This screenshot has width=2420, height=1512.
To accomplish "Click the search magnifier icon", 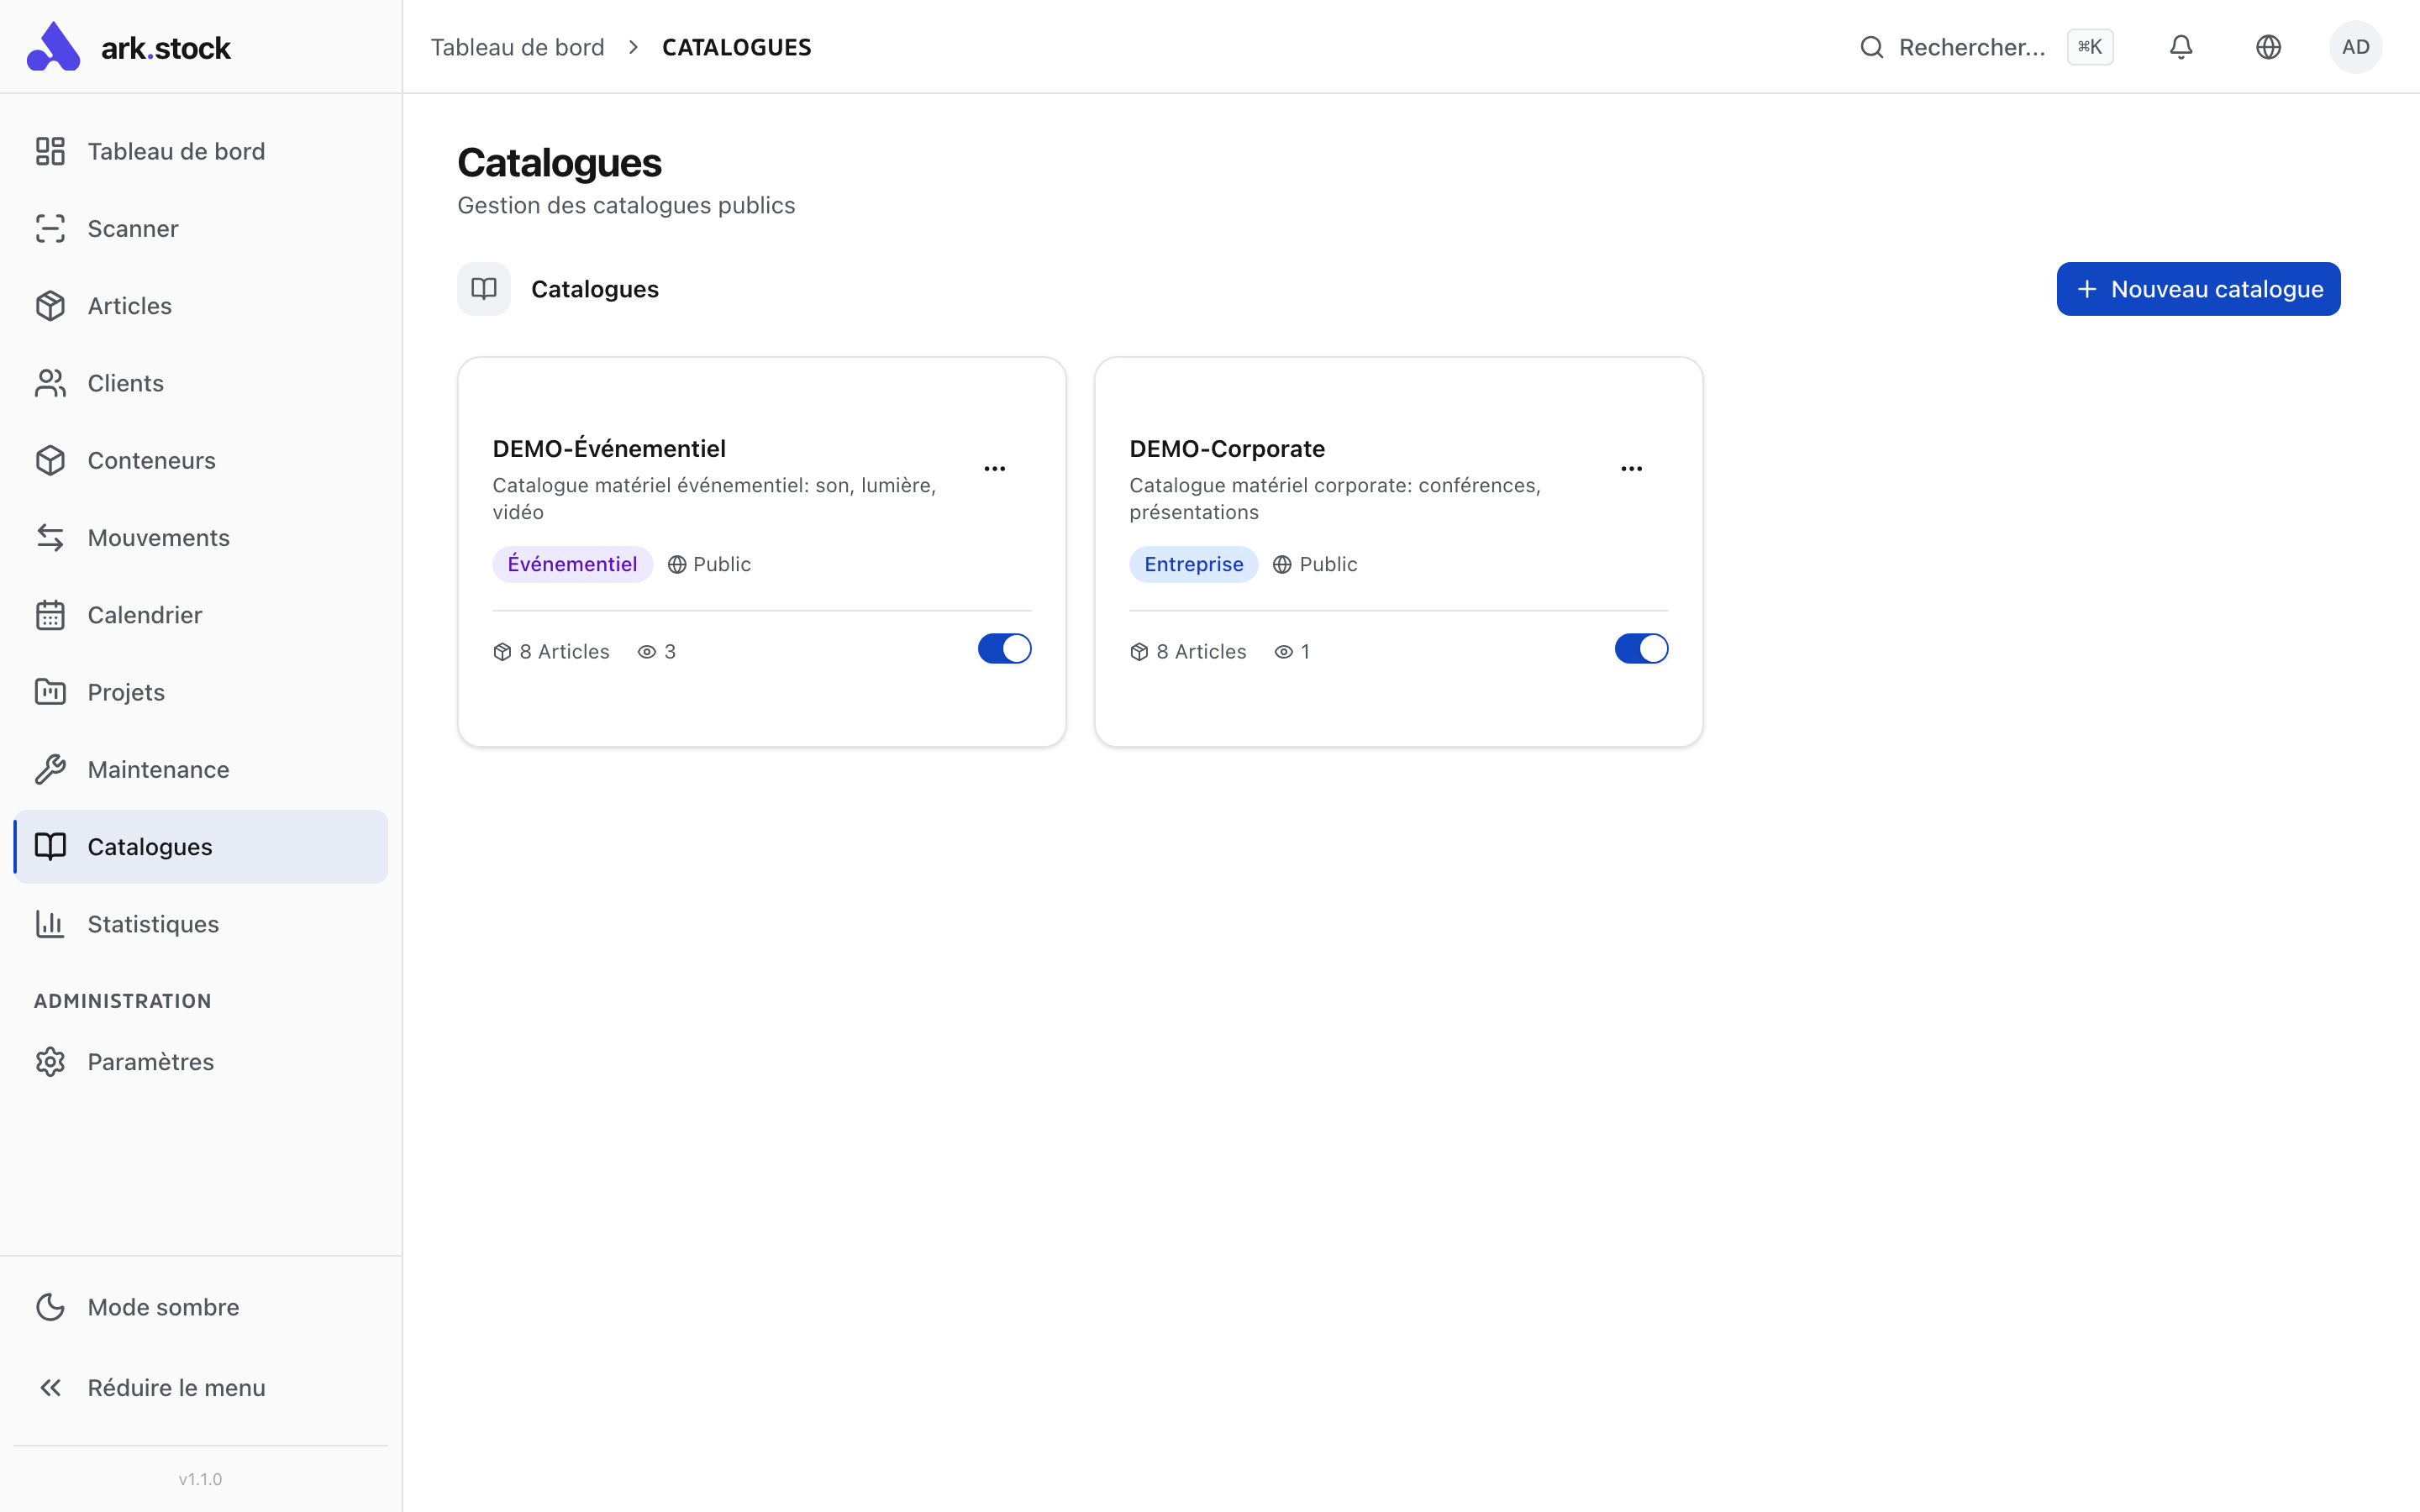I will (1871, 46).
